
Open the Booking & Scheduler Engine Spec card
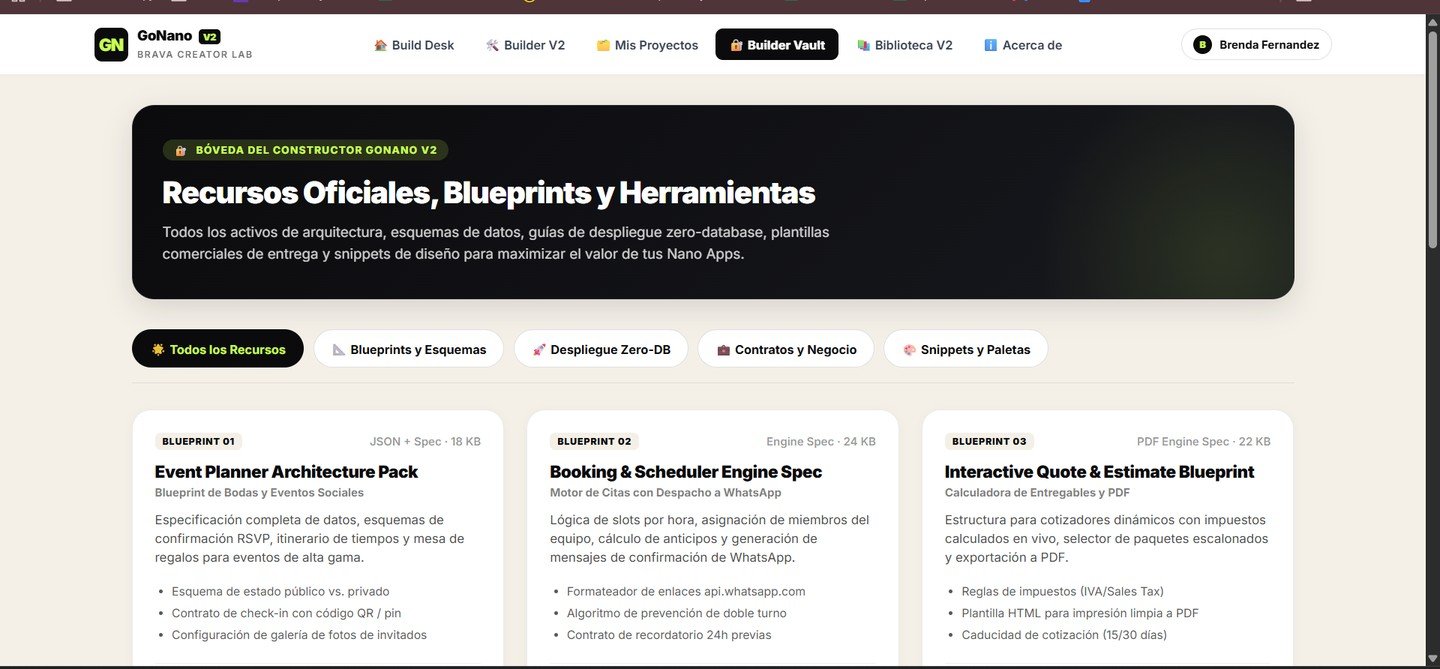tap(713, 539)
